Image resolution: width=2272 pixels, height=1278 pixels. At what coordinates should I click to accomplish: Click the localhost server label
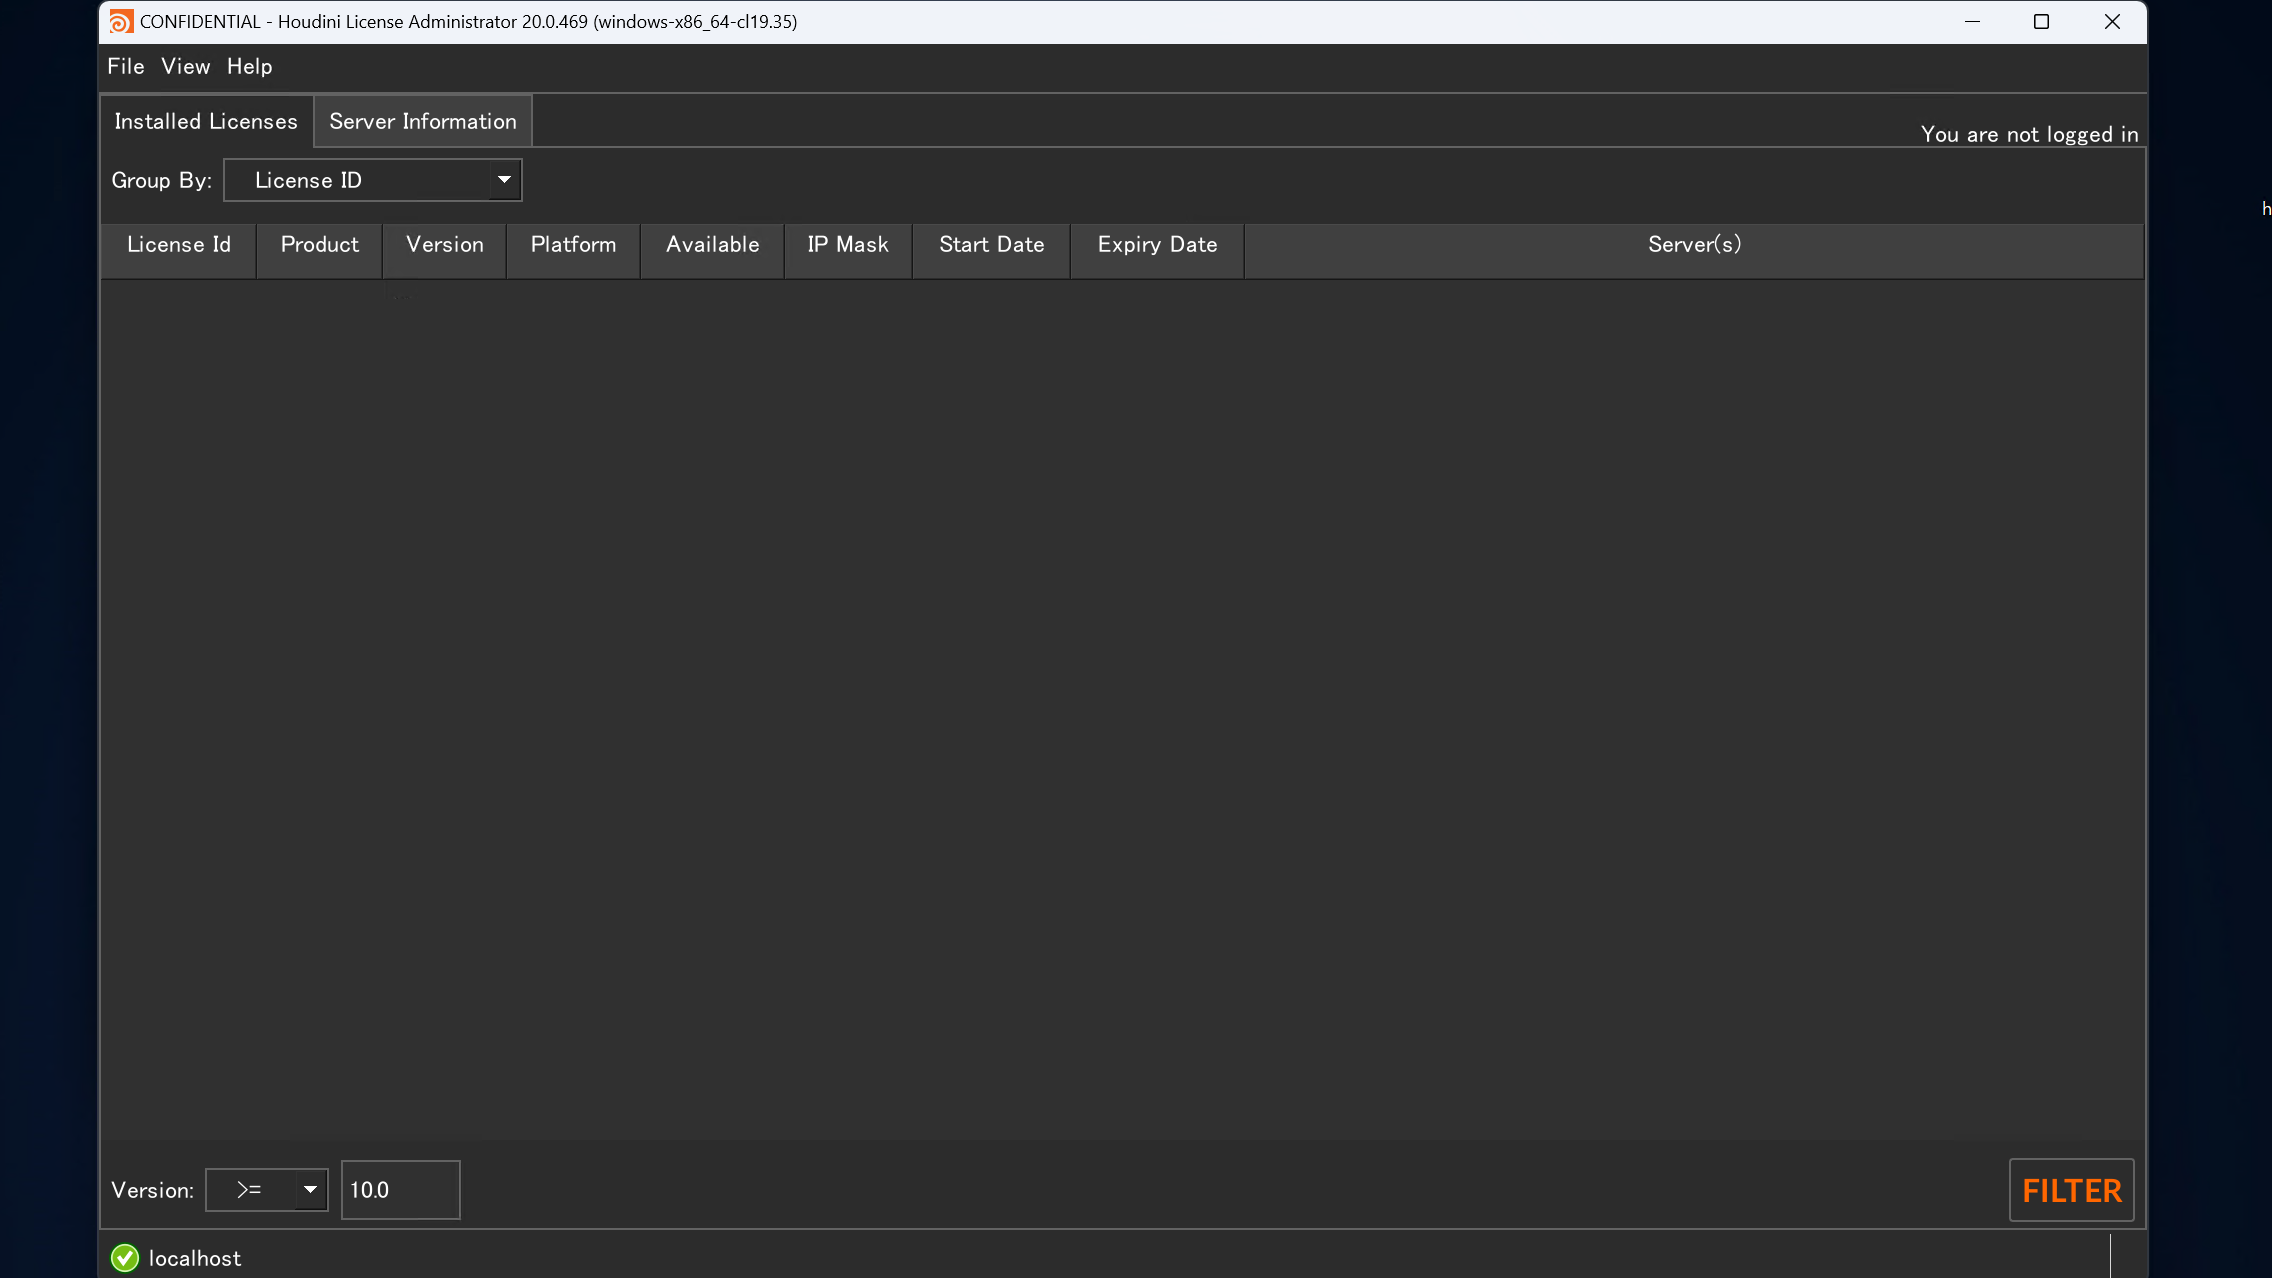tap(195, 1258)
